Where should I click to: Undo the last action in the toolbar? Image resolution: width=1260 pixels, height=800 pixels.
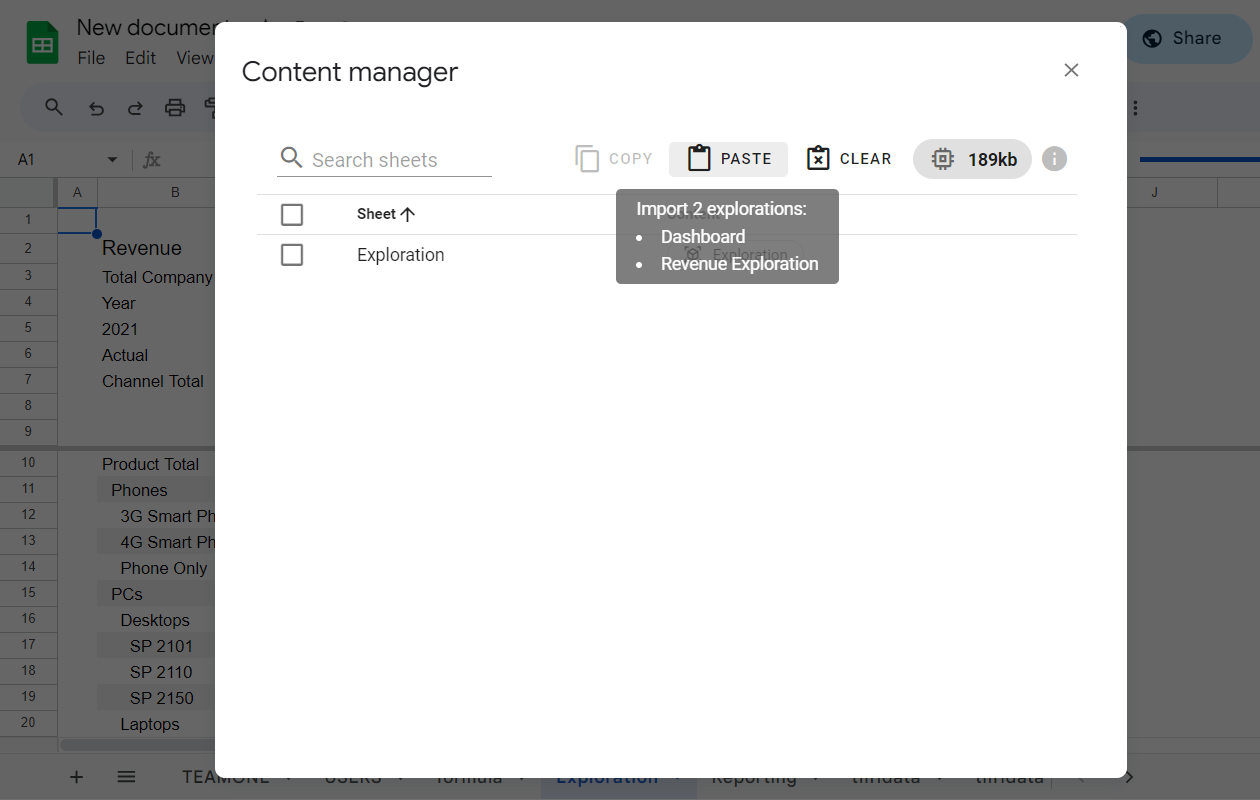[x=96, y=108]
